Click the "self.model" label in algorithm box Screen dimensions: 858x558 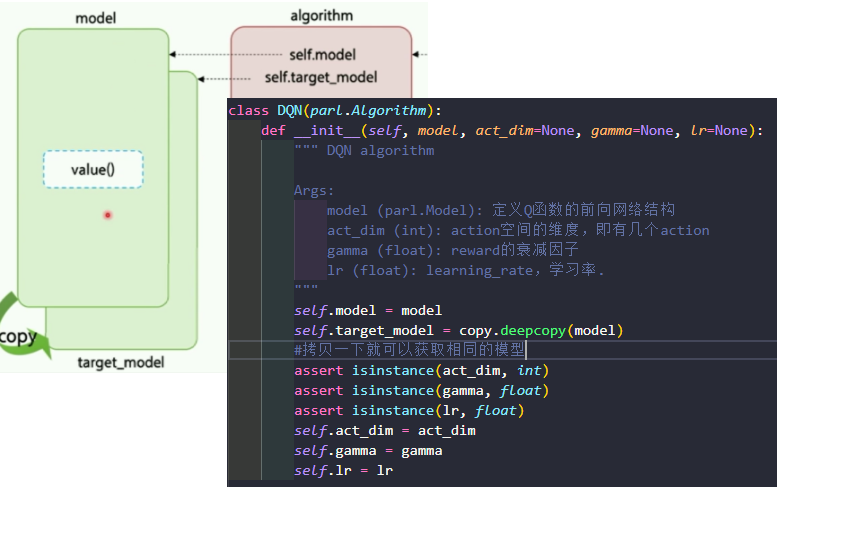click(x=322, y=55)
